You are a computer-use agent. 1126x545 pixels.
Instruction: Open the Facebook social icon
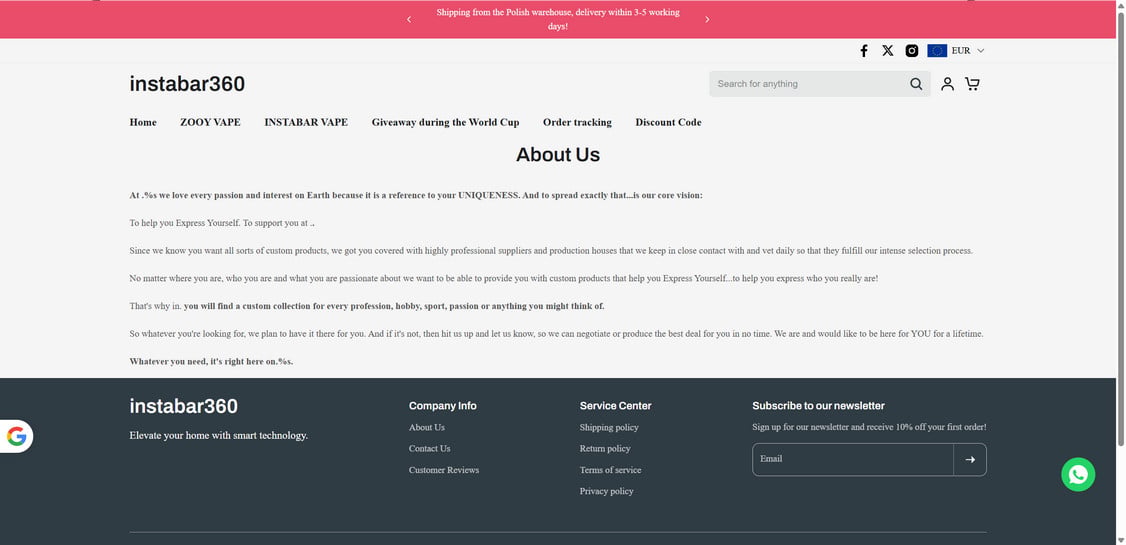(864, 50)
